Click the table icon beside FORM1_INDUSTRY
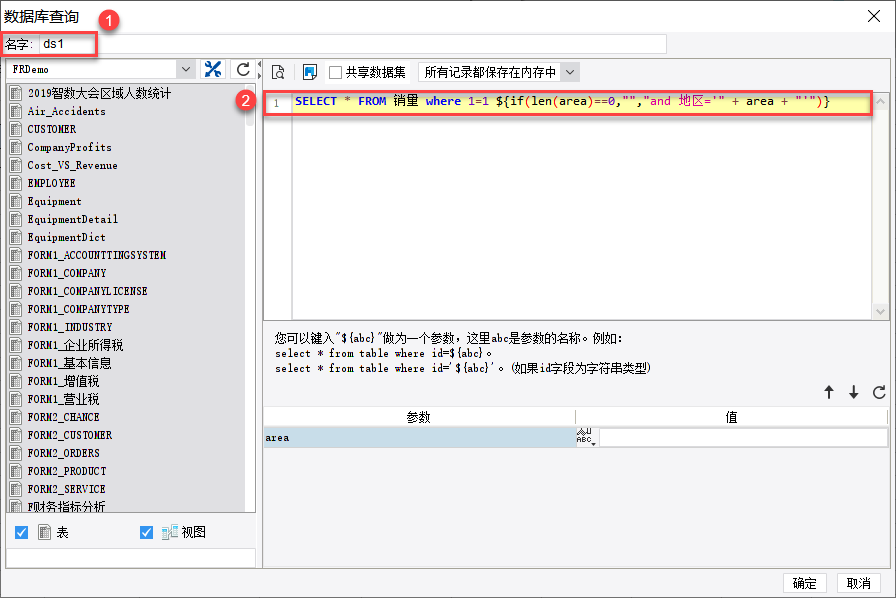896x598 pixels. click(x=16, y=327)
